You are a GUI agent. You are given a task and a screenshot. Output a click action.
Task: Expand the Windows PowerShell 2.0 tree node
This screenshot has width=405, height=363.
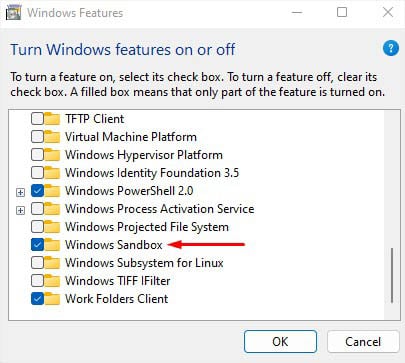[x=21, y=192]
